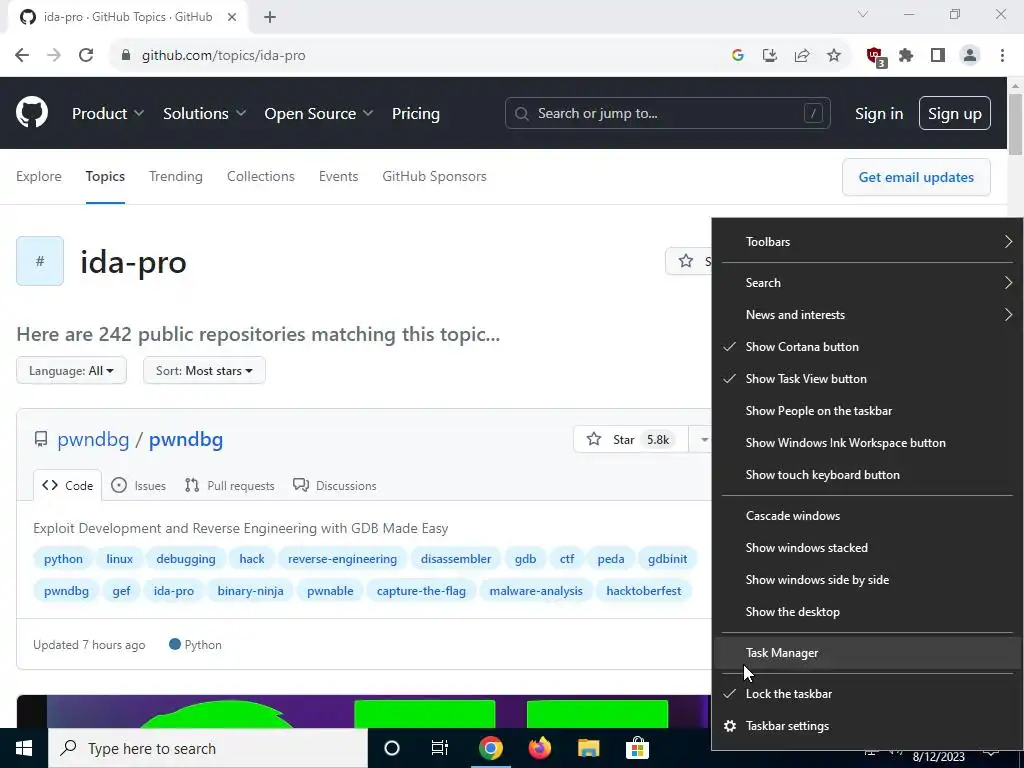Viewport: 1024px width, 768px height.
Task: Open Task View on the taskbar
Action: click(x=440, y=748)
